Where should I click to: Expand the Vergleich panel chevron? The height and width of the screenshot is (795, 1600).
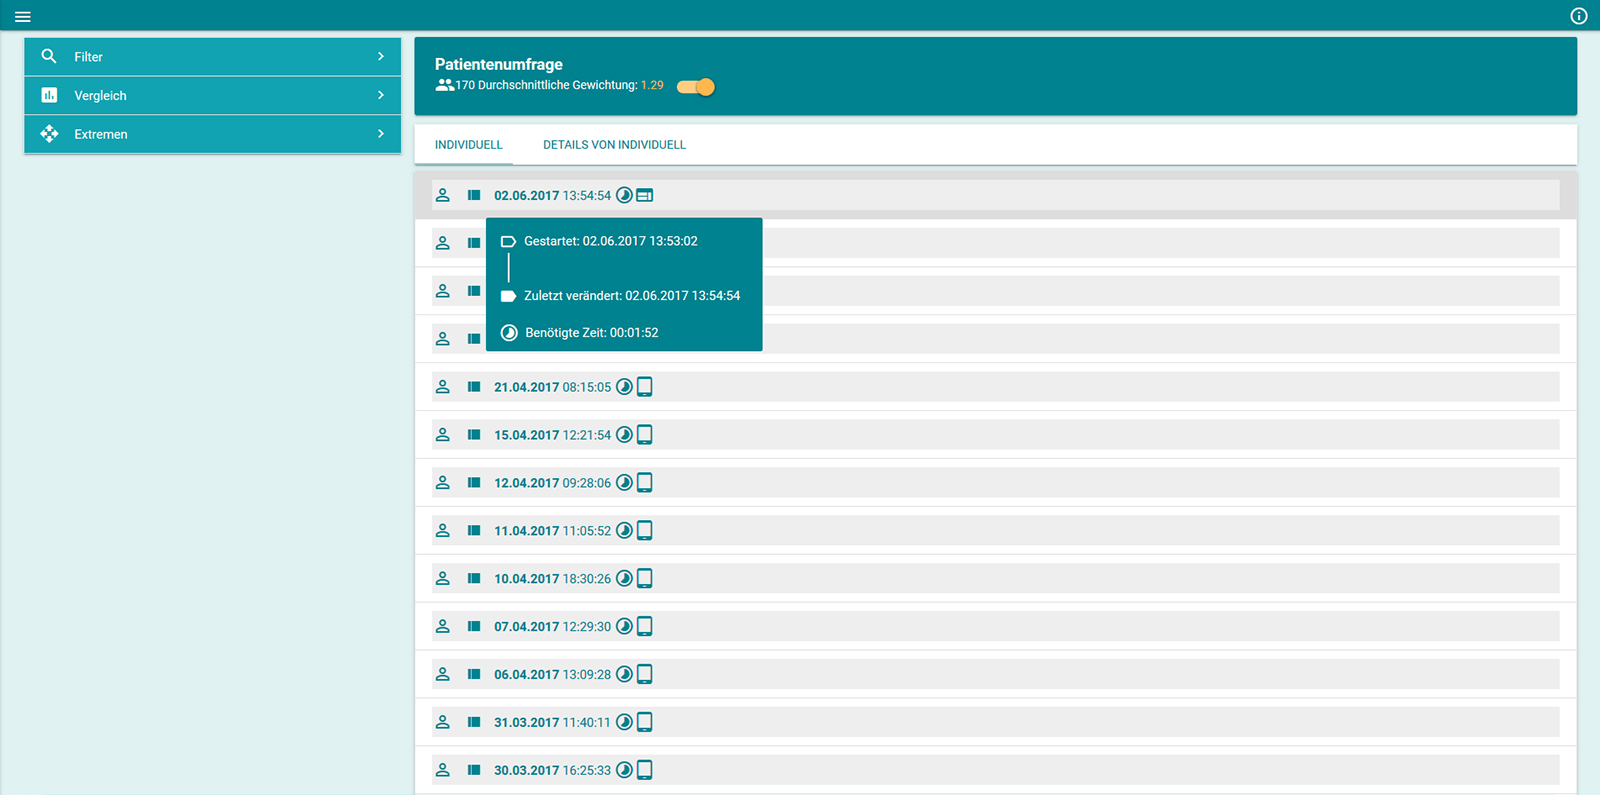381,95
